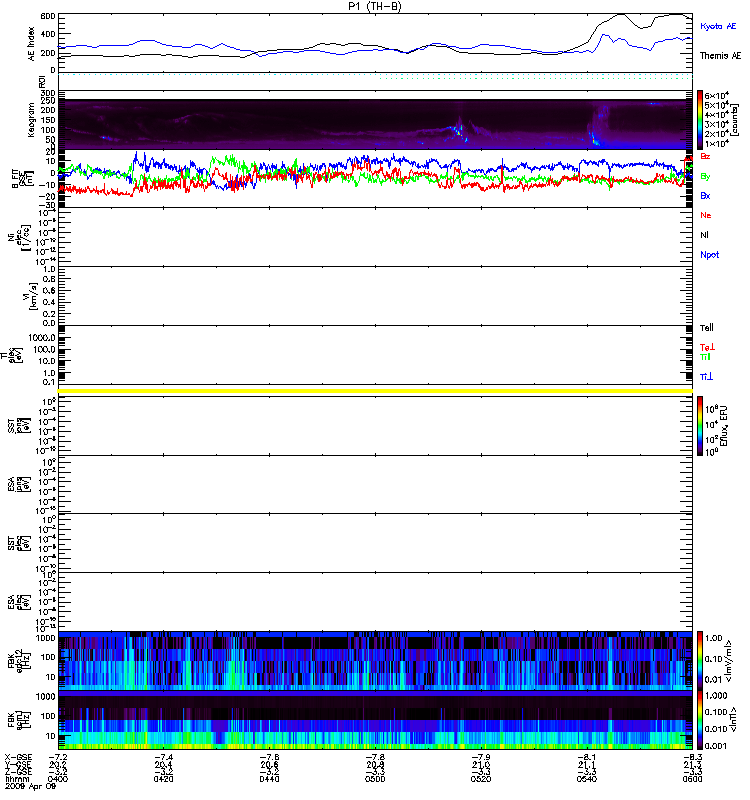Click the "6×10⁴" Keogram colorbar tick label
The image size is (750, 800).
click(x=716, y=95)
